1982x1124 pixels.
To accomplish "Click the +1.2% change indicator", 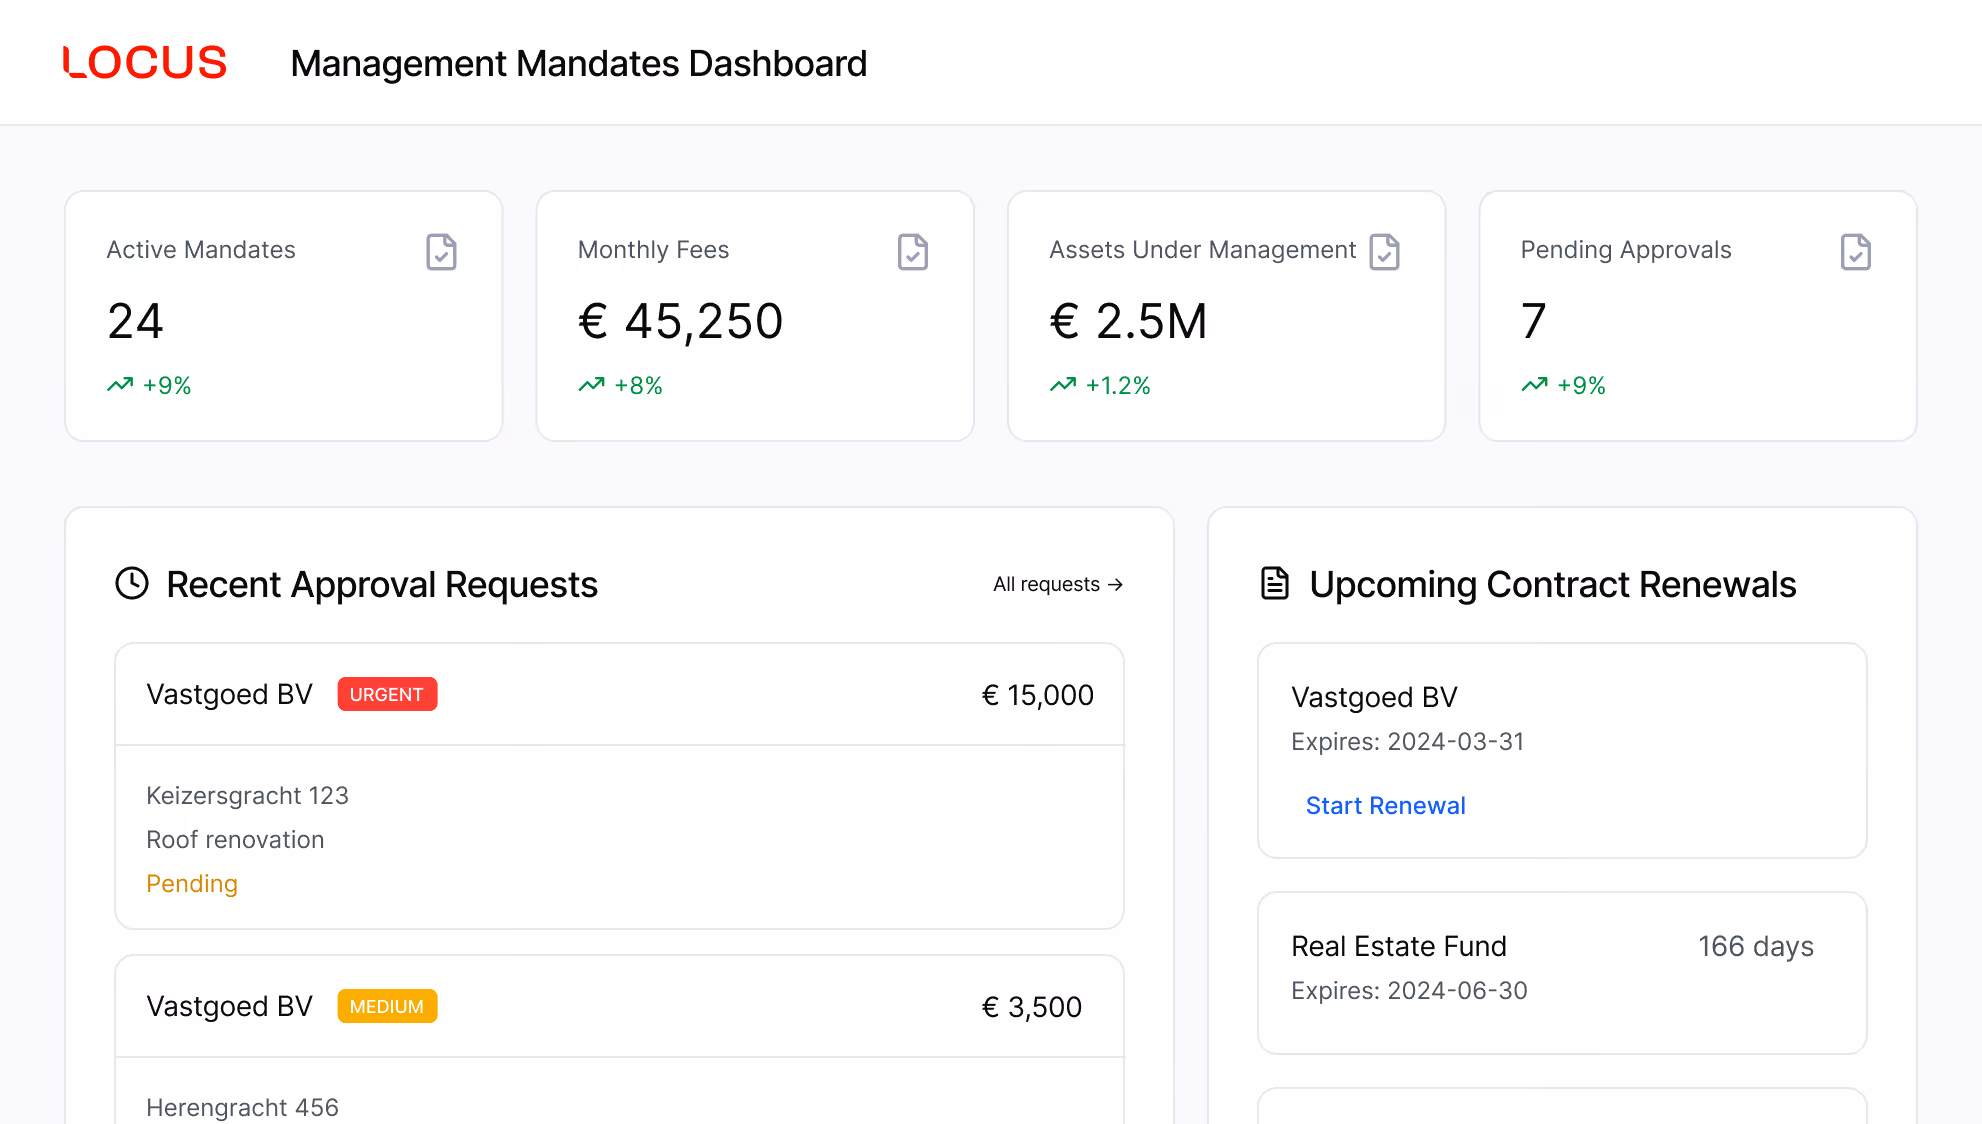I will pyautogui.click(x=1118, y=386).
